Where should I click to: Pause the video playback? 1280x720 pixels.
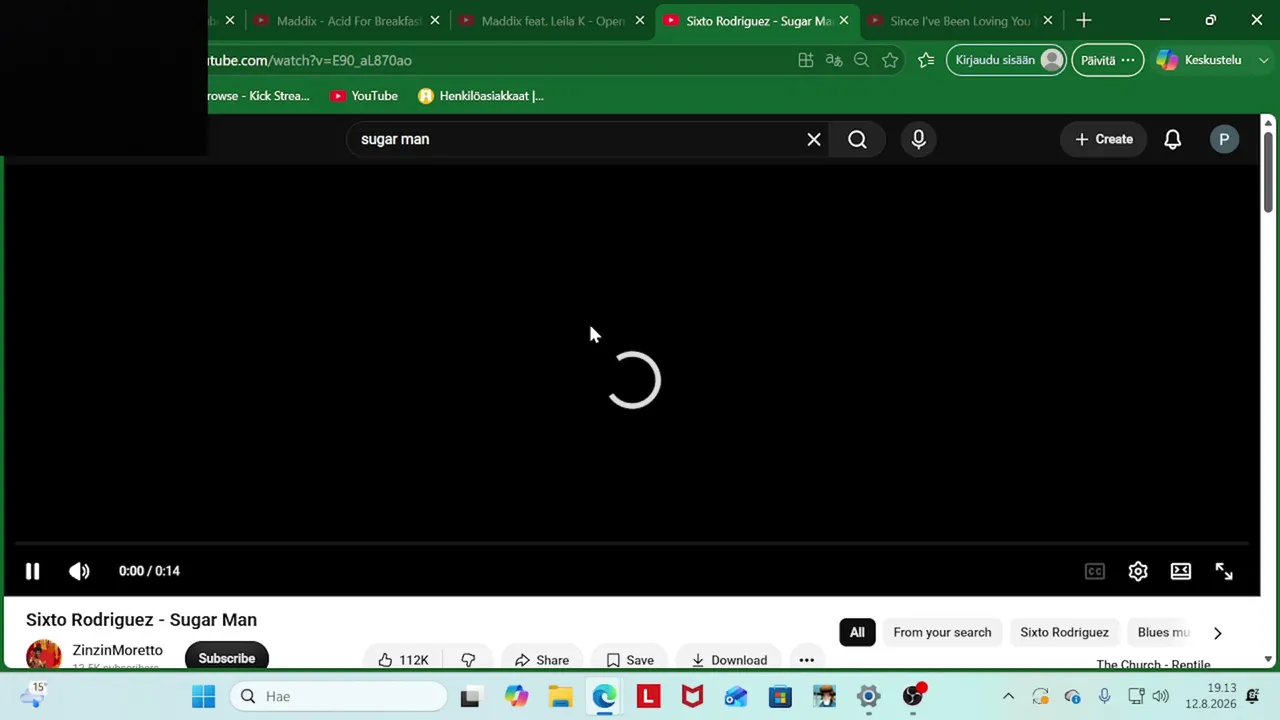32,571
